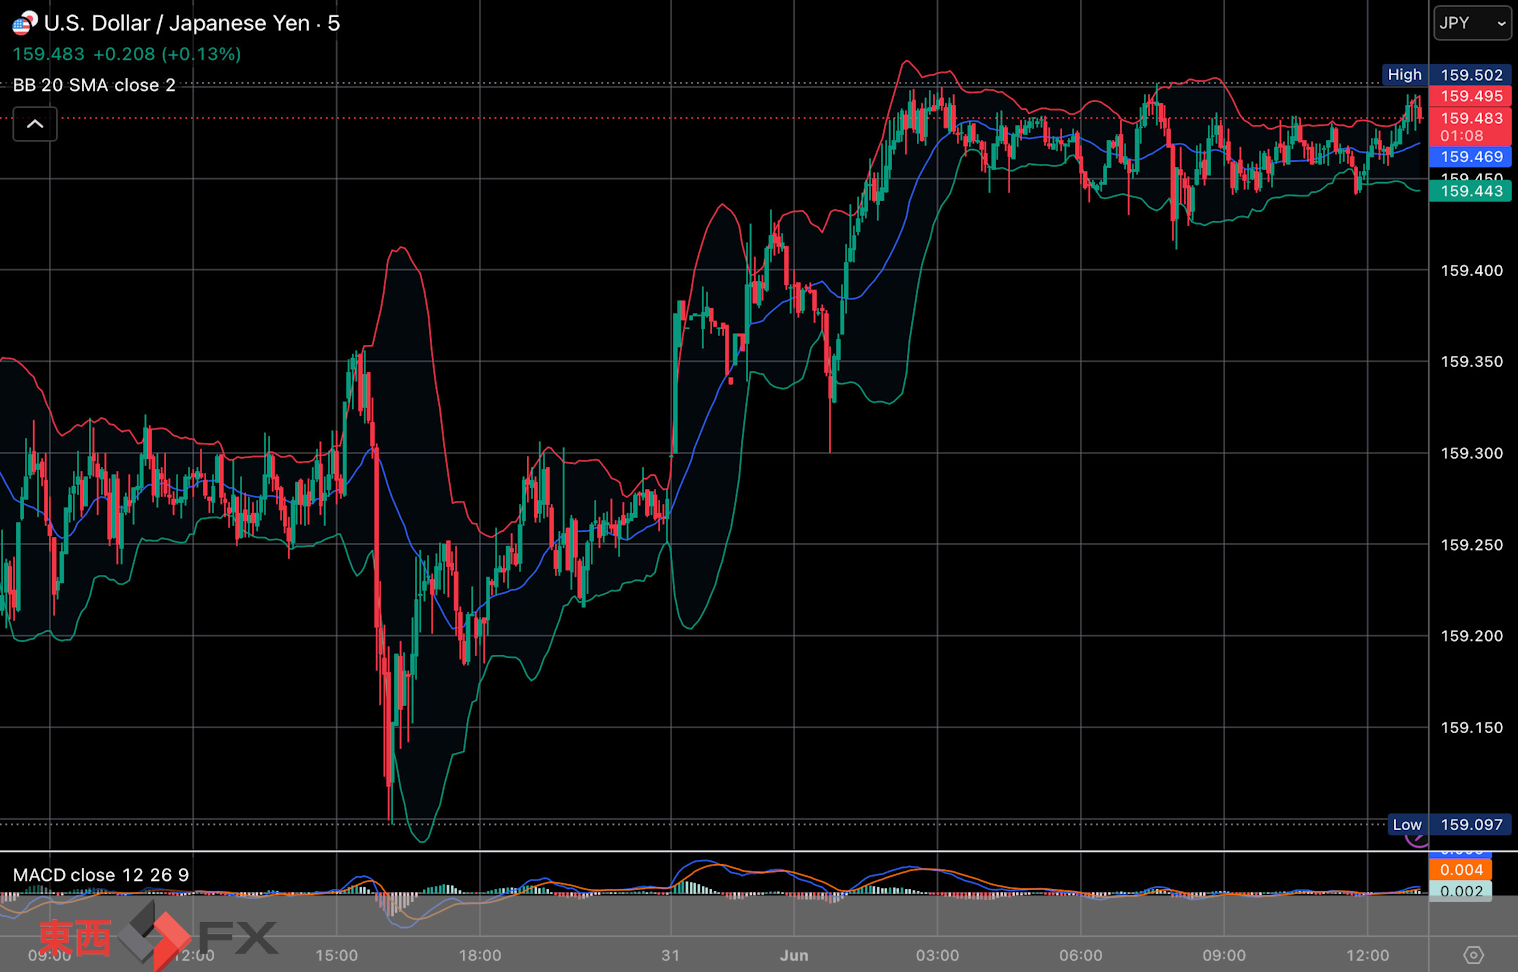This screenshot has height=972, width=1518.
Task: Click the orange 0.004 MACD signal label
Action: pyautogui.click(x=1461, y=870)
